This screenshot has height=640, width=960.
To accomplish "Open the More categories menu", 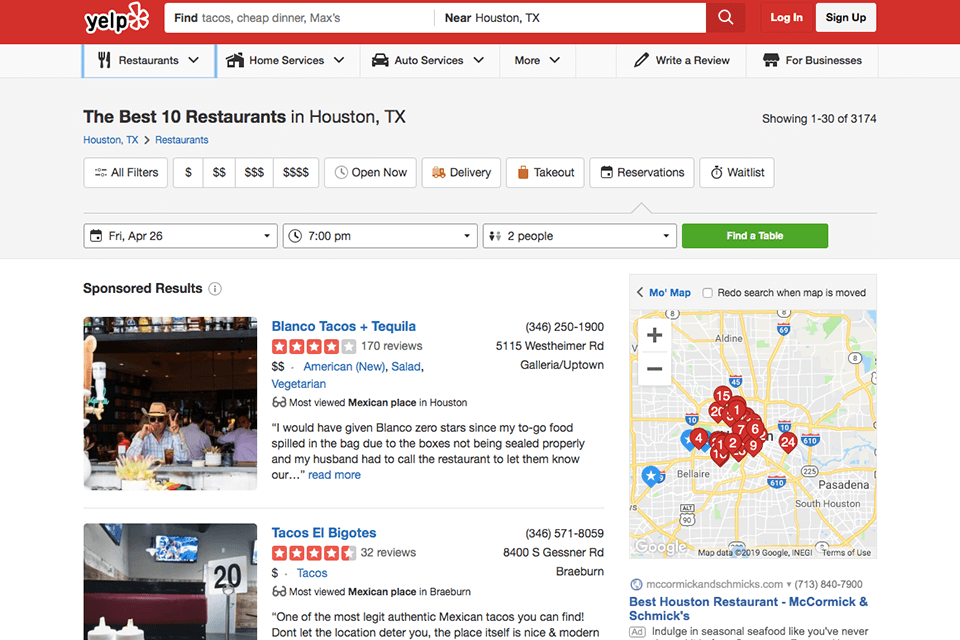I will click(536, 60).
